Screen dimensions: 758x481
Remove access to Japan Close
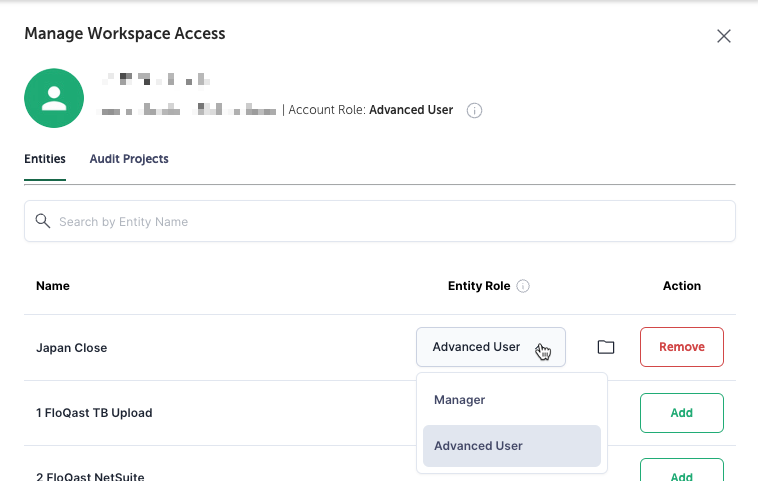[681, 347]
